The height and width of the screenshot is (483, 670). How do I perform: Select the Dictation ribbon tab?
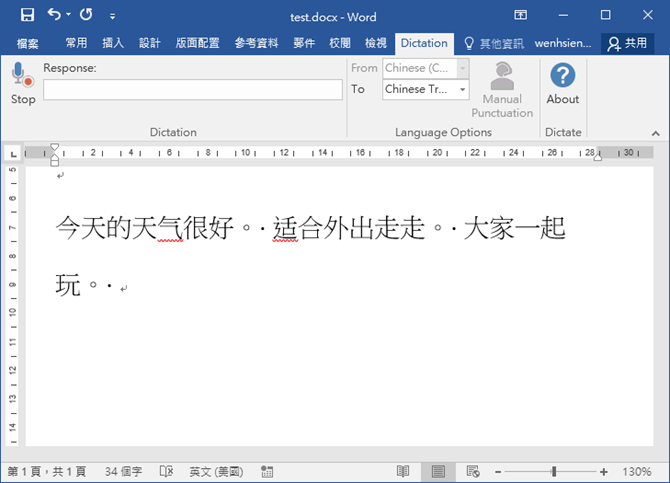click(424, 43)
